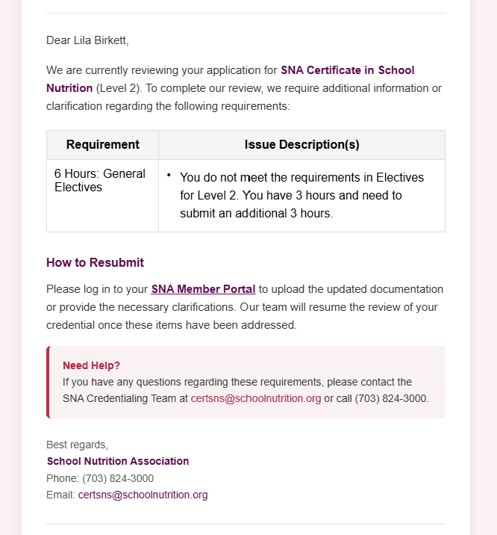Click the (Level 2) text in first paragraph
This screenshot has width=497, height=535.
tap(119, 88)
